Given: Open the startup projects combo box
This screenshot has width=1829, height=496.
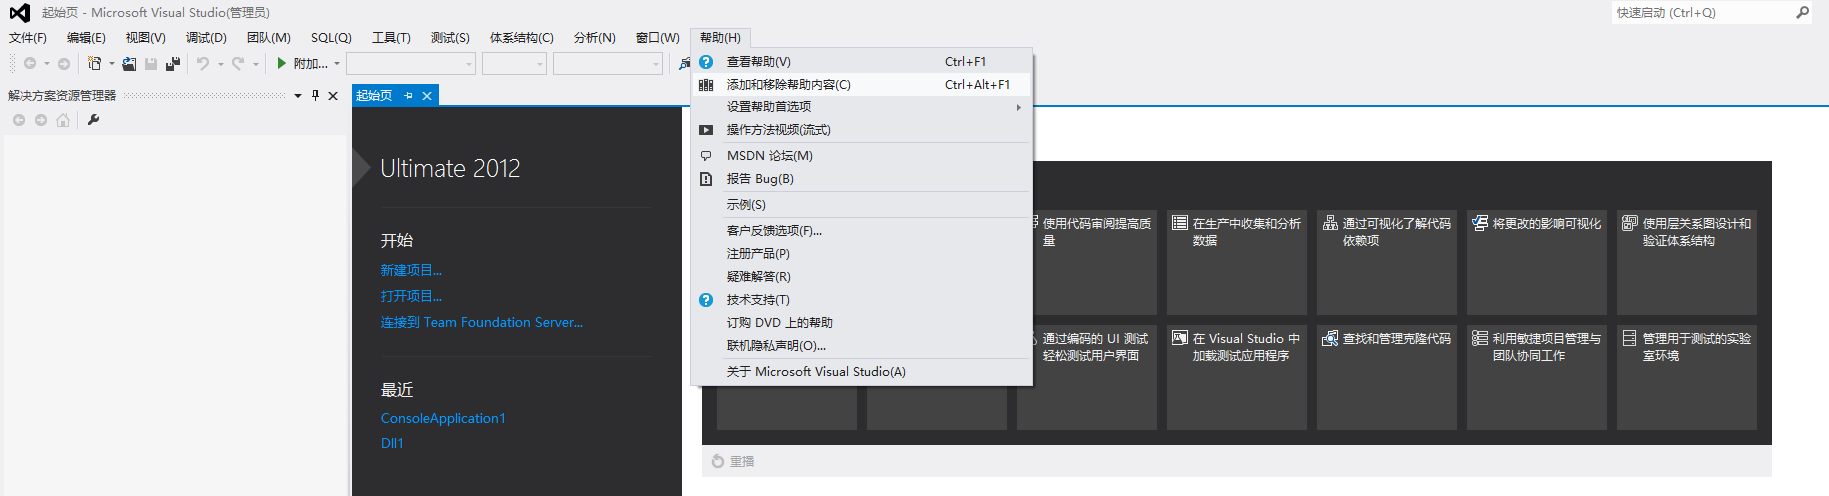Looking at the screenshot, I should 608,64.
